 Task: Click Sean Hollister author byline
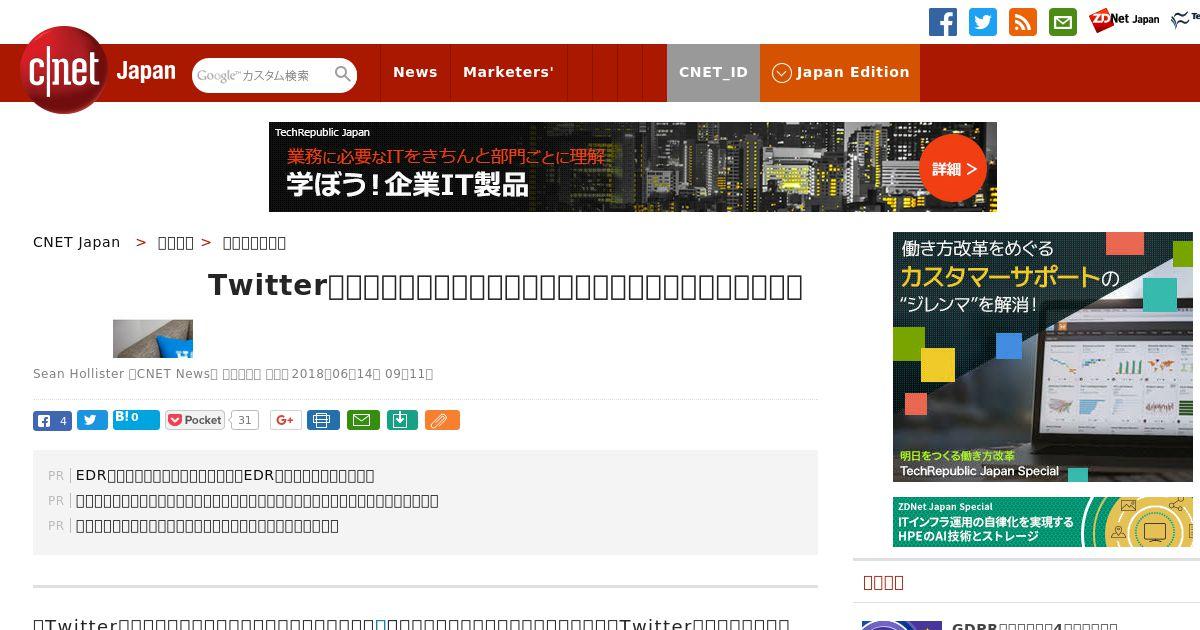point(79,374)
